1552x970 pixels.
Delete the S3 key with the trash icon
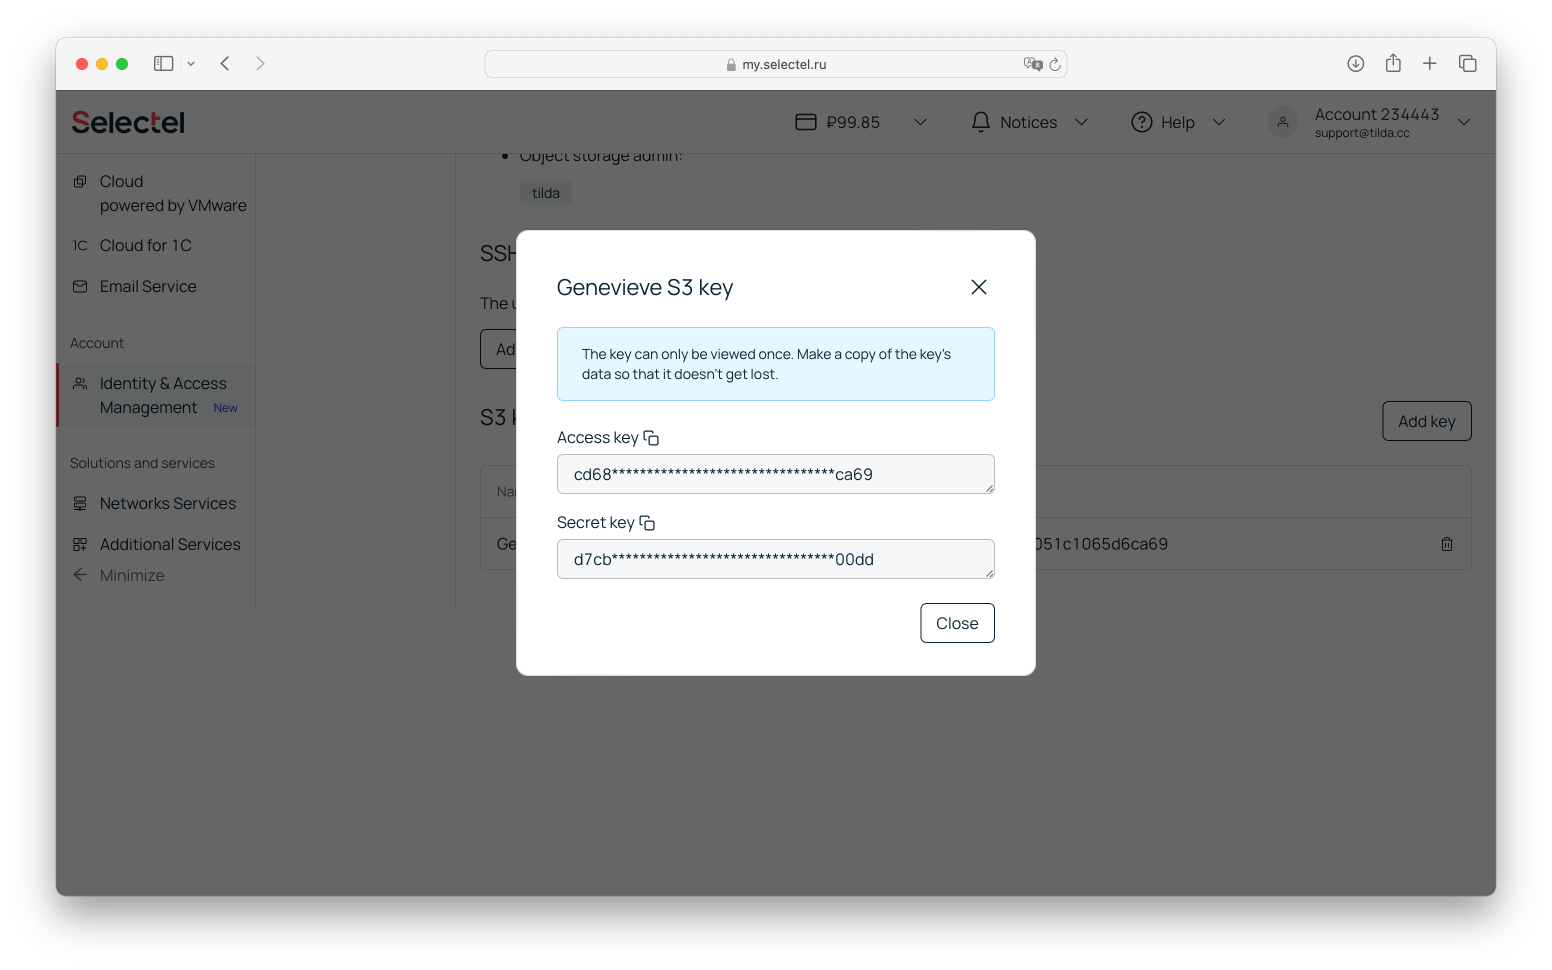(x=1446, y=543)
